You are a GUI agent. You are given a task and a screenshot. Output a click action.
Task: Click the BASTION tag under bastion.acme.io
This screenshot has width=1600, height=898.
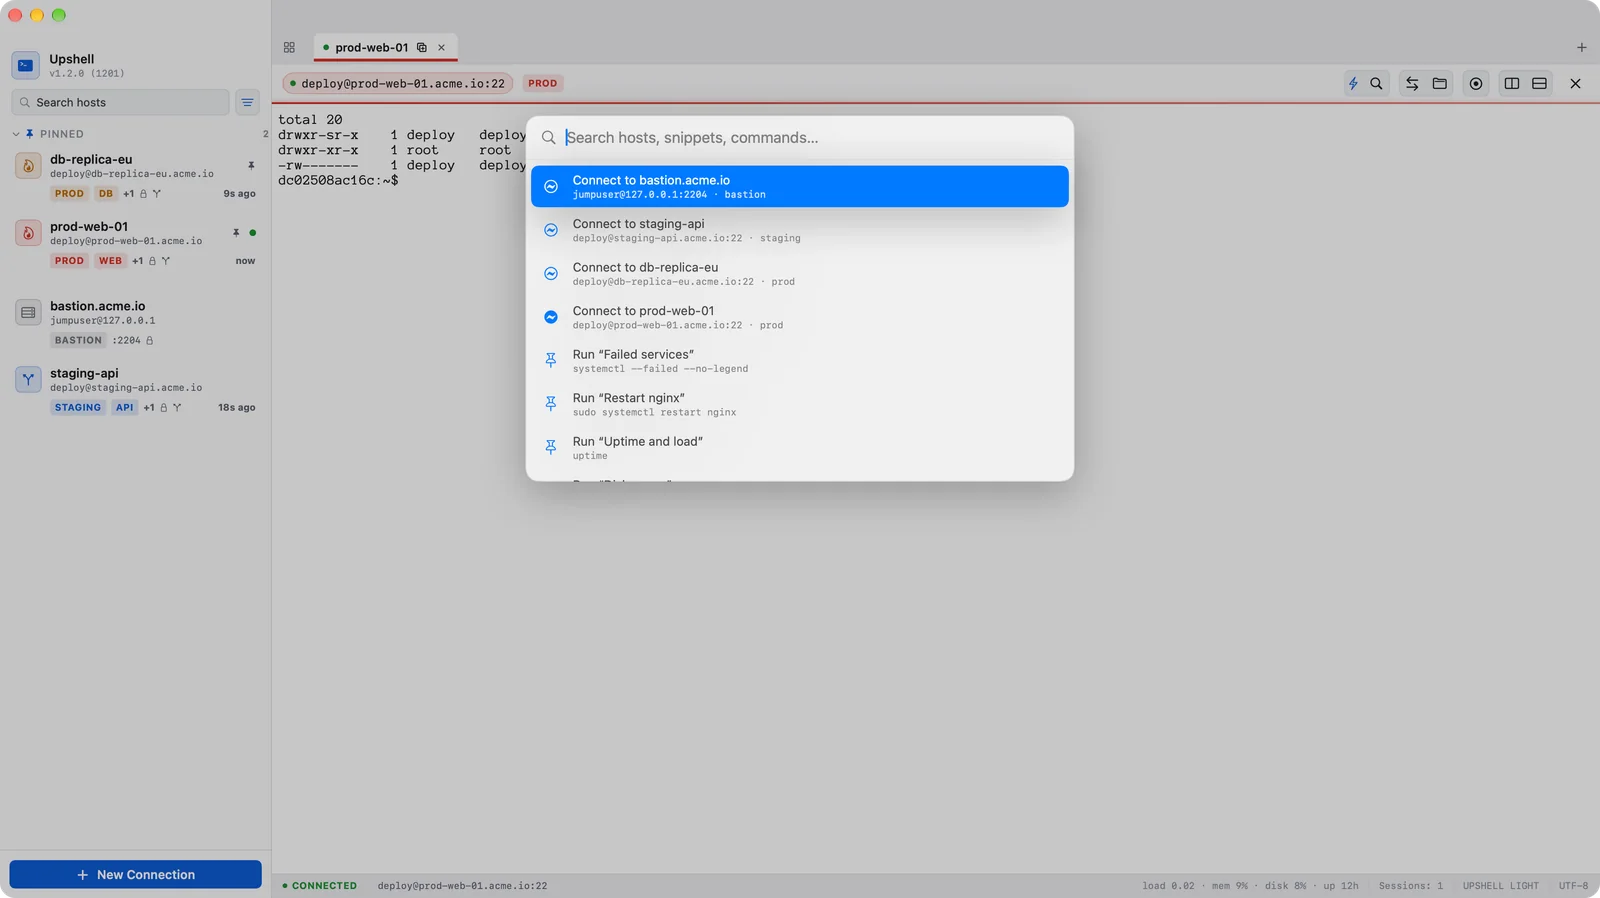coord(78,341)
